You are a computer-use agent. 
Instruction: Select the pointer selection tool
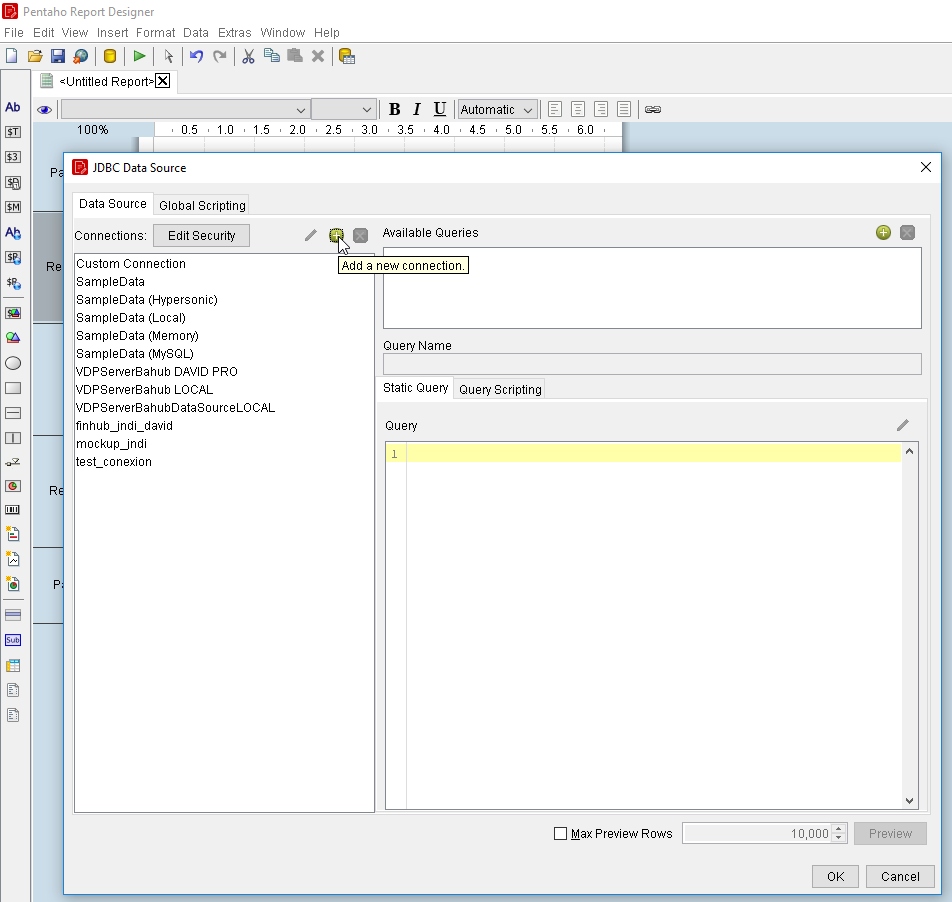tap(168, 56)
